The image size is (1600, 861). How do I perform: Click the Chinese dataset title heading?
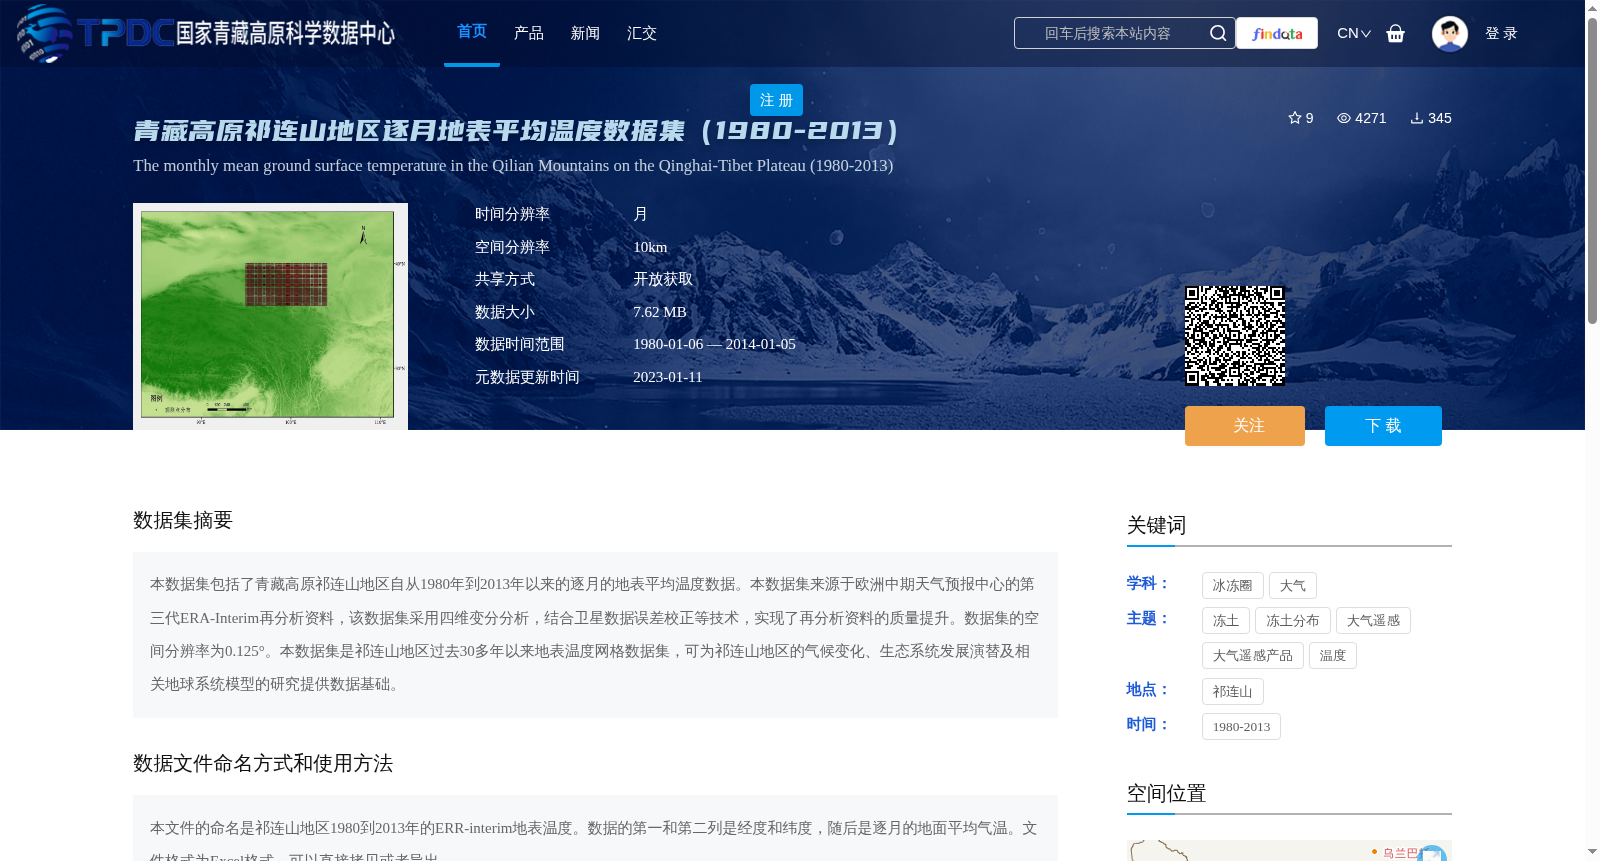516,131
